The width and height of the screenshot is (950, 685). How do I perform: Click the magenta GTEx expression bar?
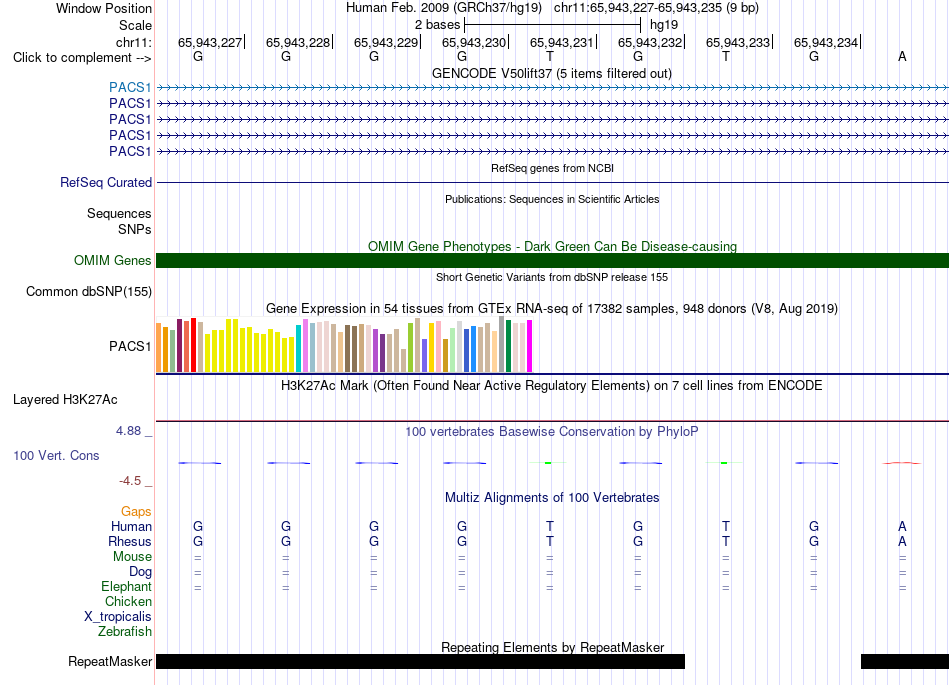coord(530,346)
